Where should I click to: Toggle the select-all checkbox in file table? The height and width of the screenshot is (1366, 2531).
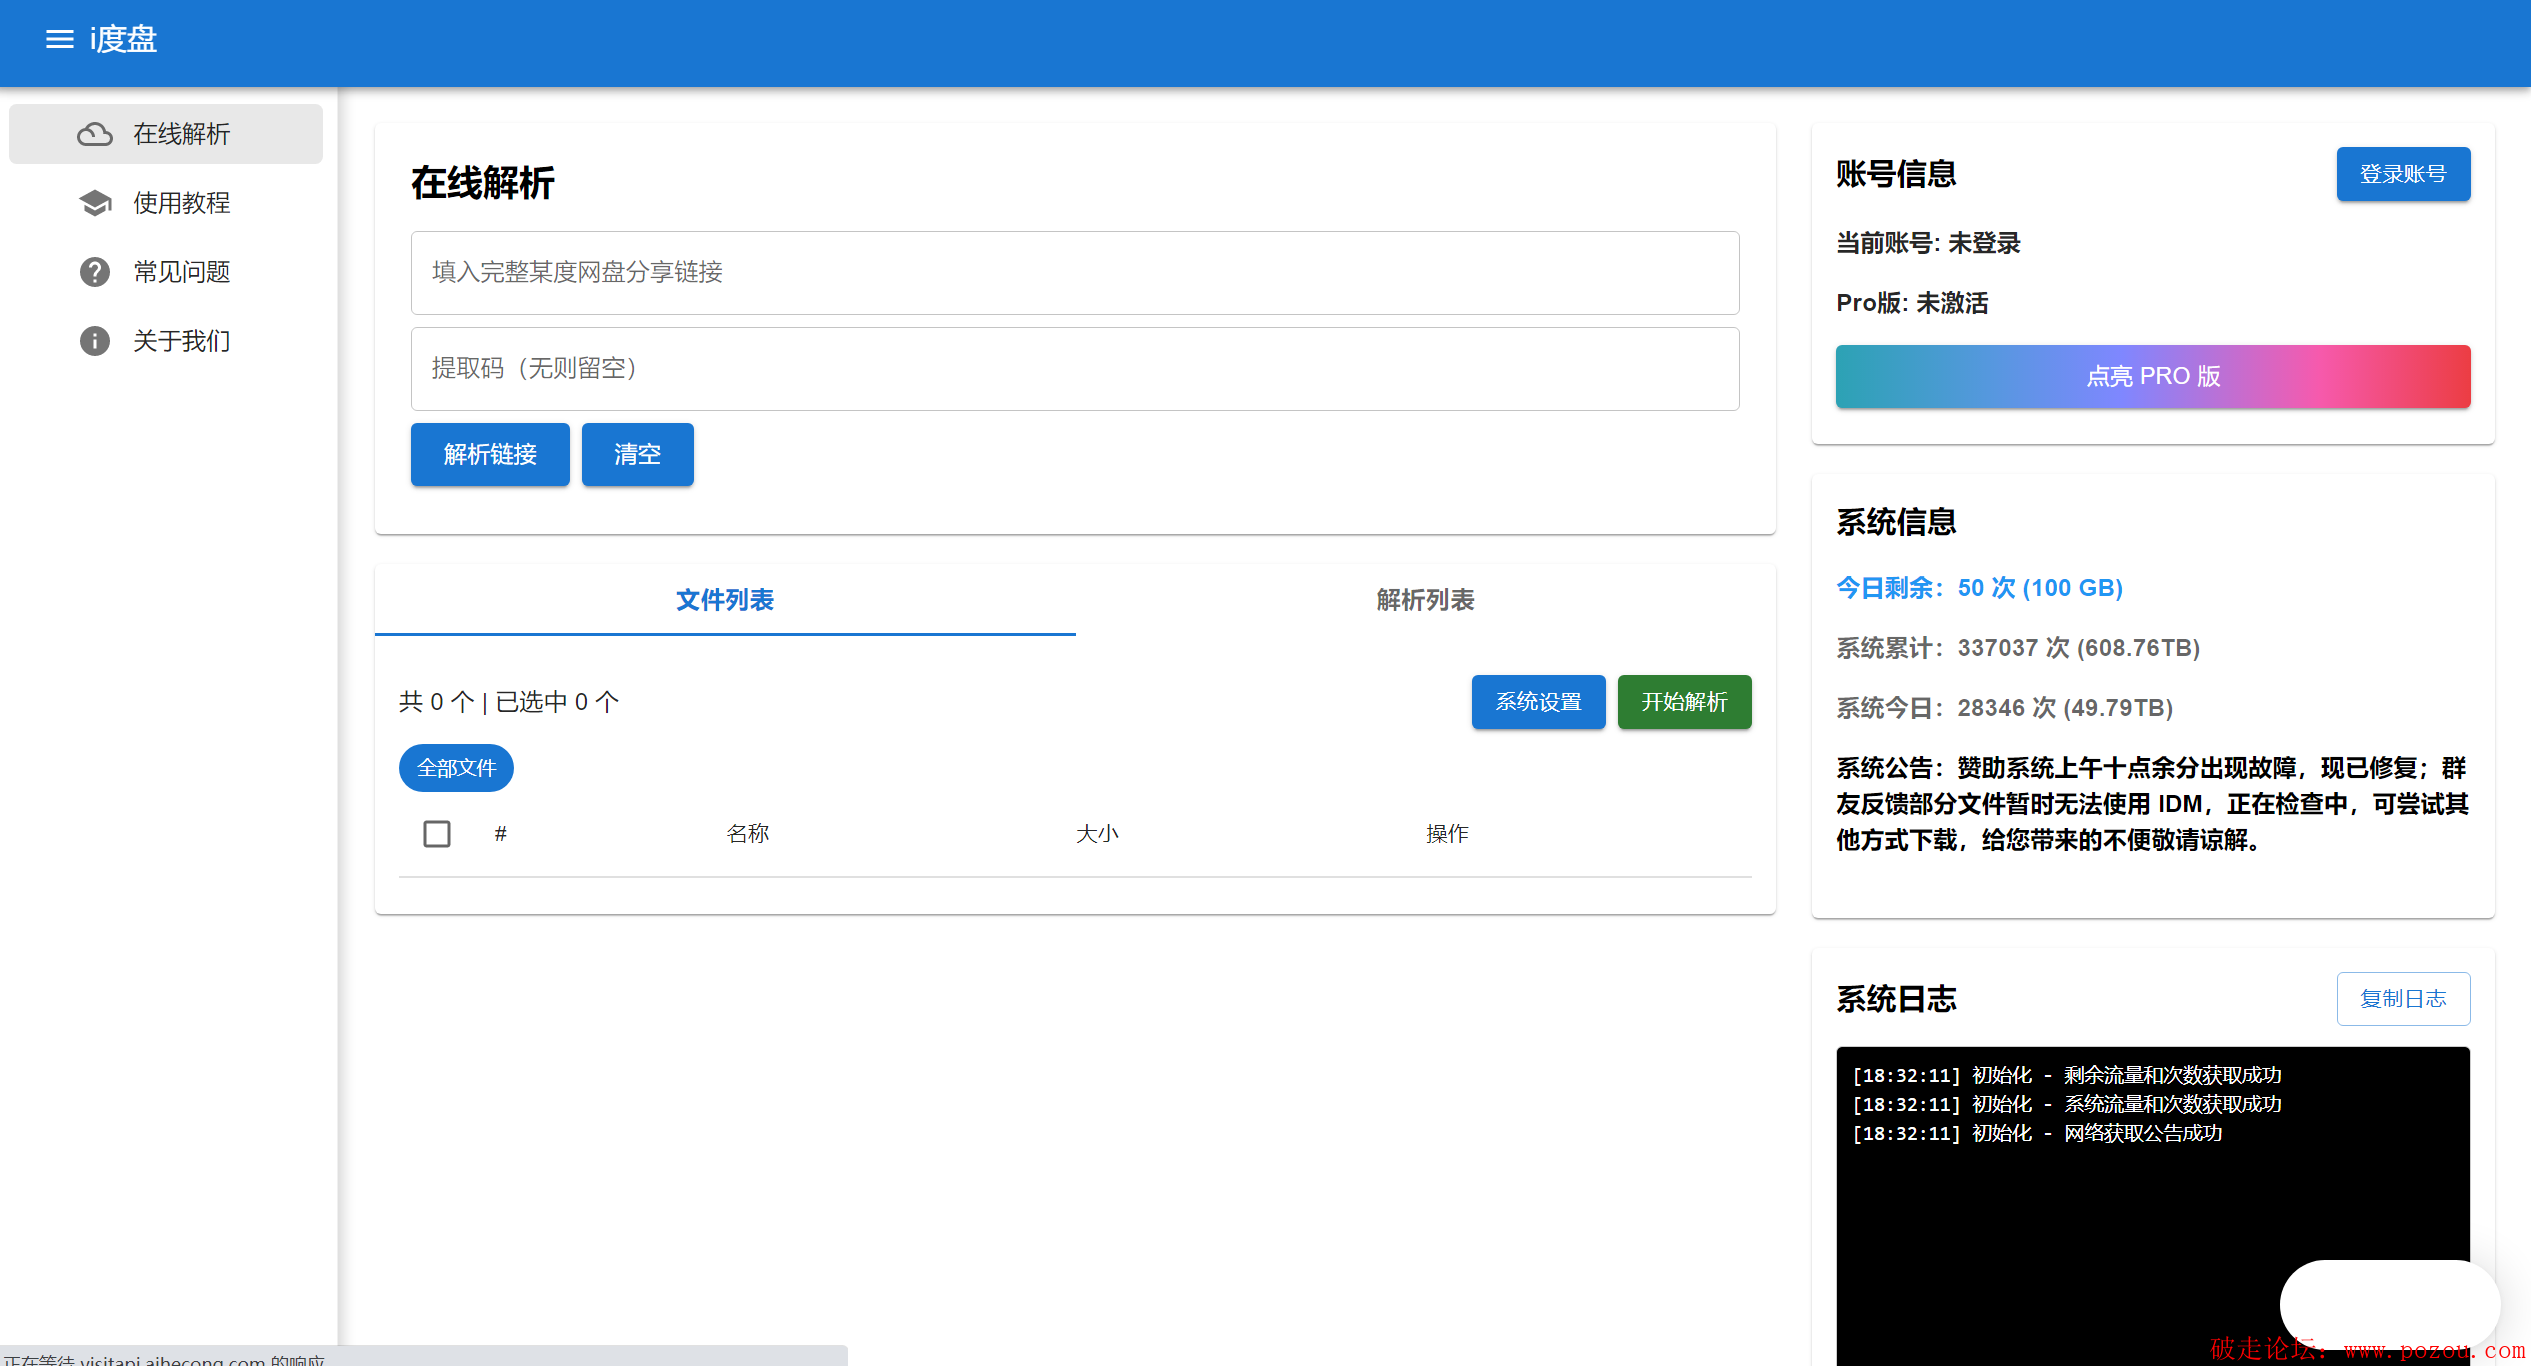click(437, 834)
